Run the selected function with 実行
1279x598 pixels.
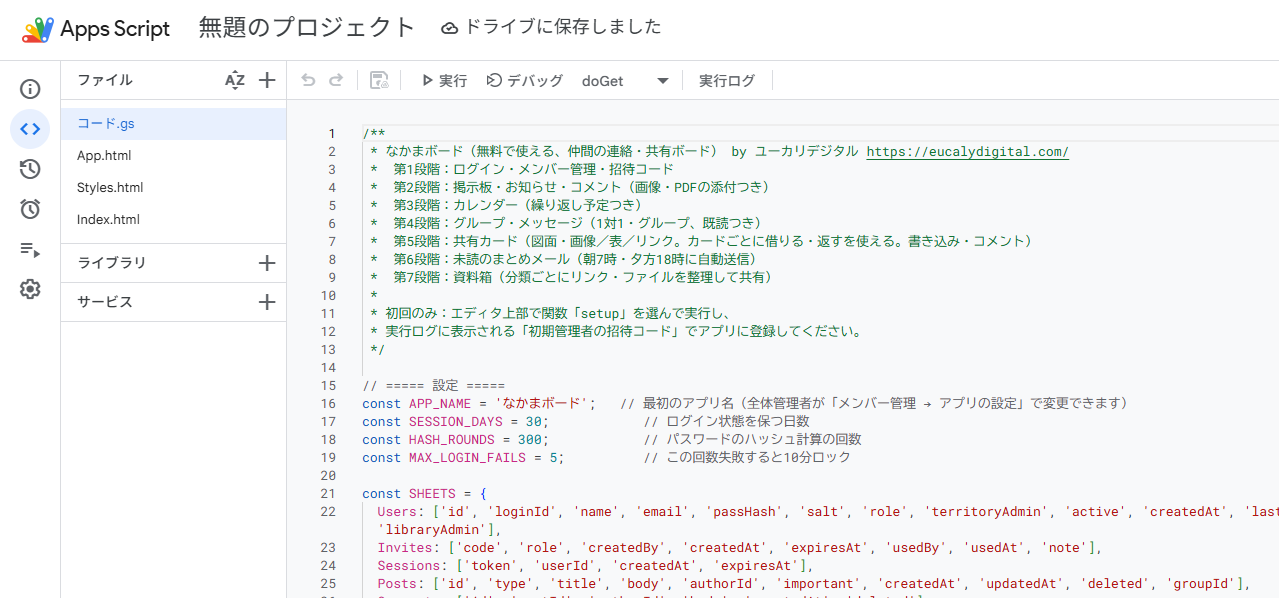tap(444, 81)
